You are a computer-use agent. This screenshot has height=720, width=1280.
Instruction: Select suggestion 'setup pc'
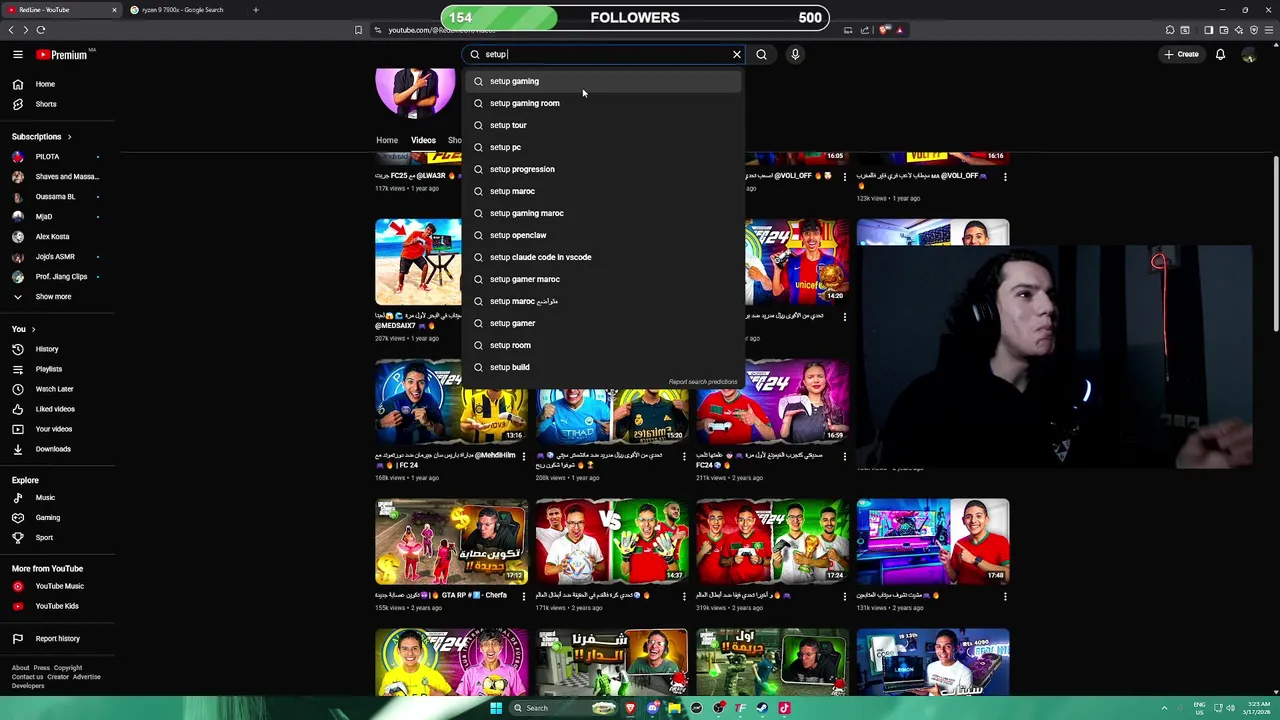pos(604,147)
